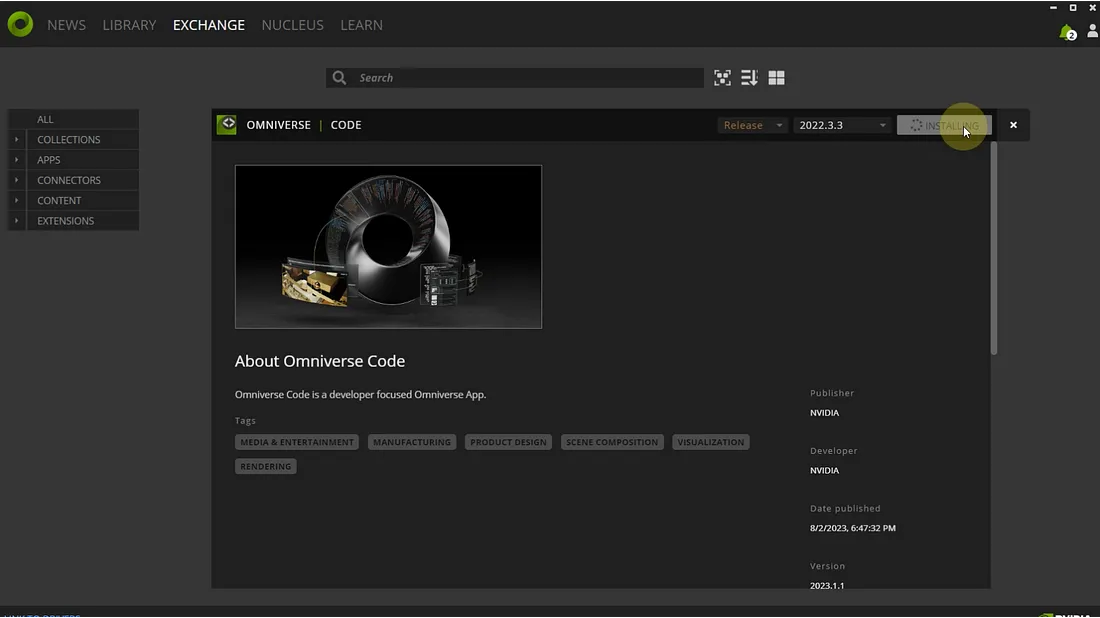
Task: Open the Learn tab
Action: pos(361,25)
